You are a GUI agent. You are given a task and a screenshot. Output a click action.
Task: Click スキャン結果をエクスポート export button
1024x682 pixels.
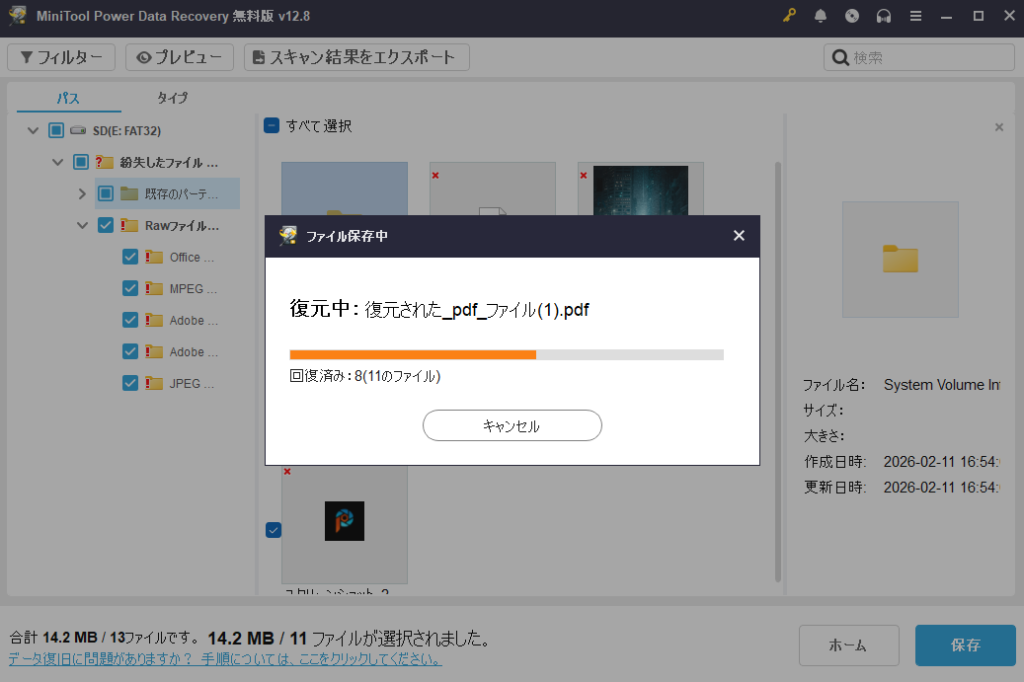click(356, 58)
